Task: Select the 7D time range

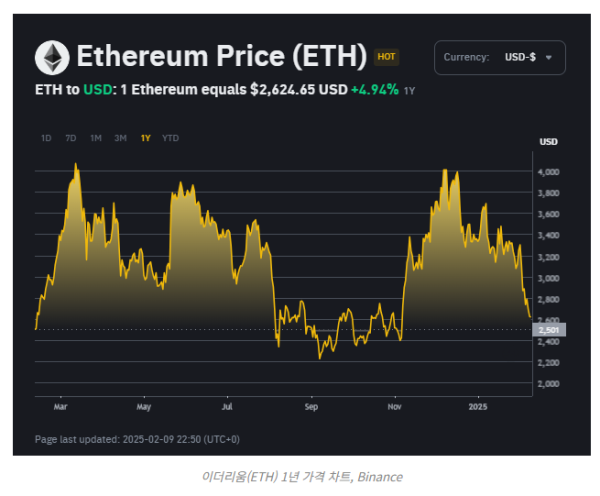Action: pos(70,137)
